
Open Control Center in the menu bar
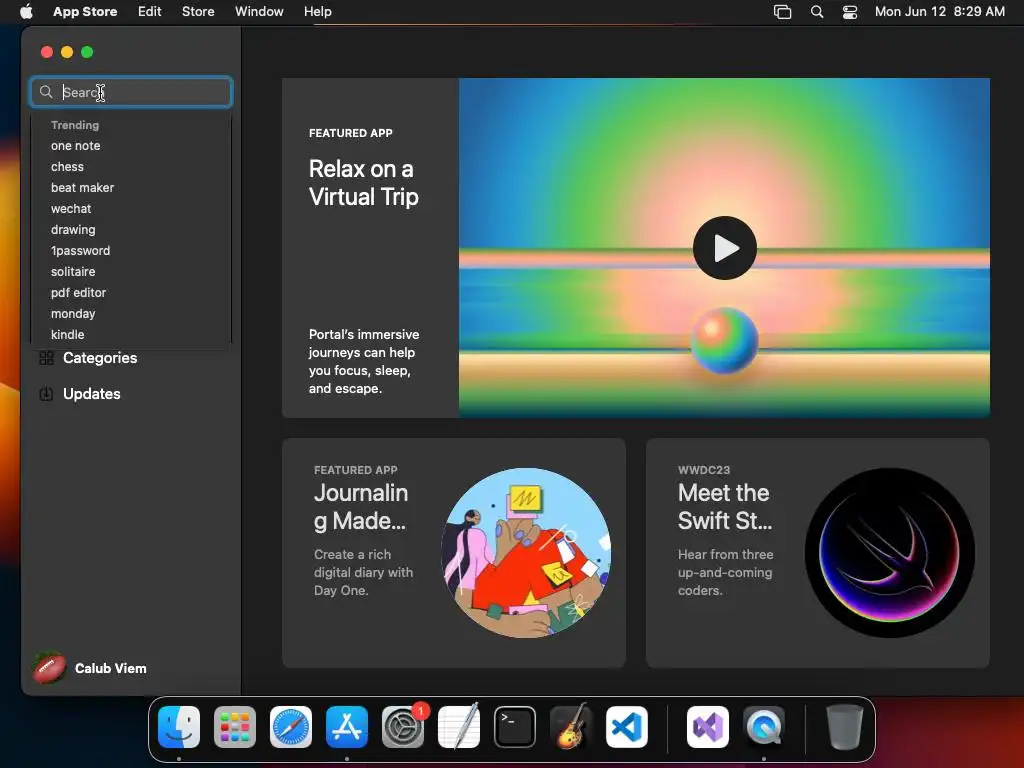coord(850,12)
